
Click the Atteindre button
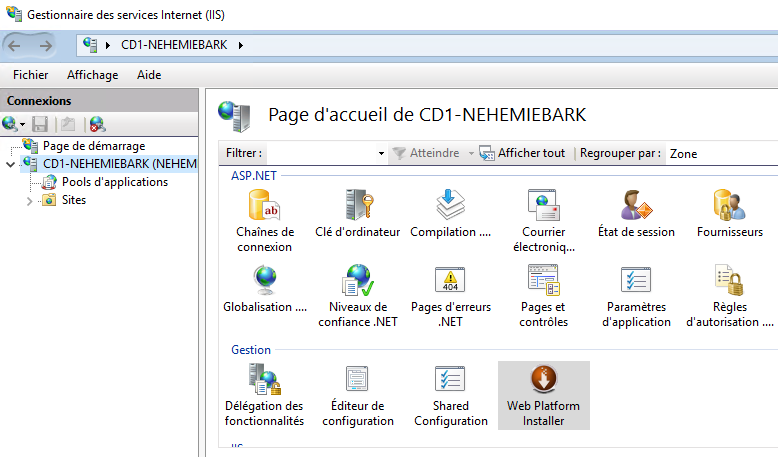[426, 153]
